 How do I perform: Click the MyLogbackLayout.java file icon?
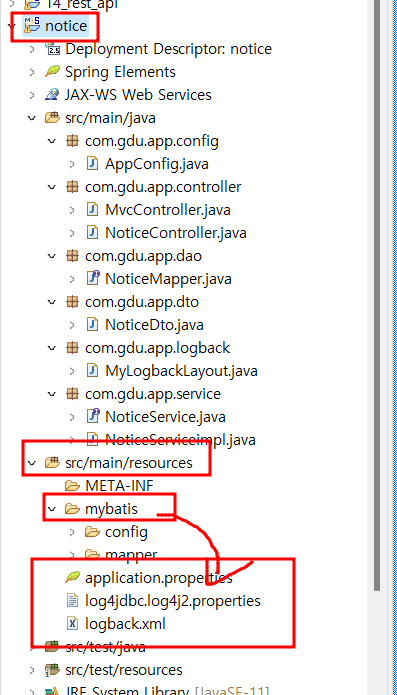pos(92,371)
